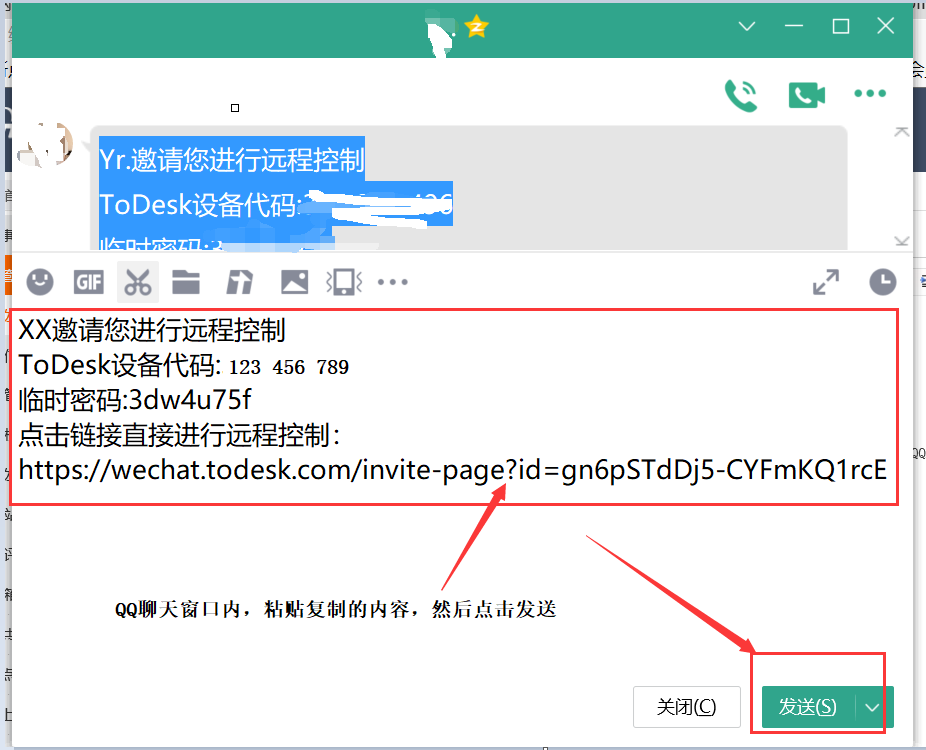Image resolution: width=926 pixels, height=750 pixels.
Task: Open the title bar dropdown chevron
Action: pyautogui.click(x=747, y=26)
